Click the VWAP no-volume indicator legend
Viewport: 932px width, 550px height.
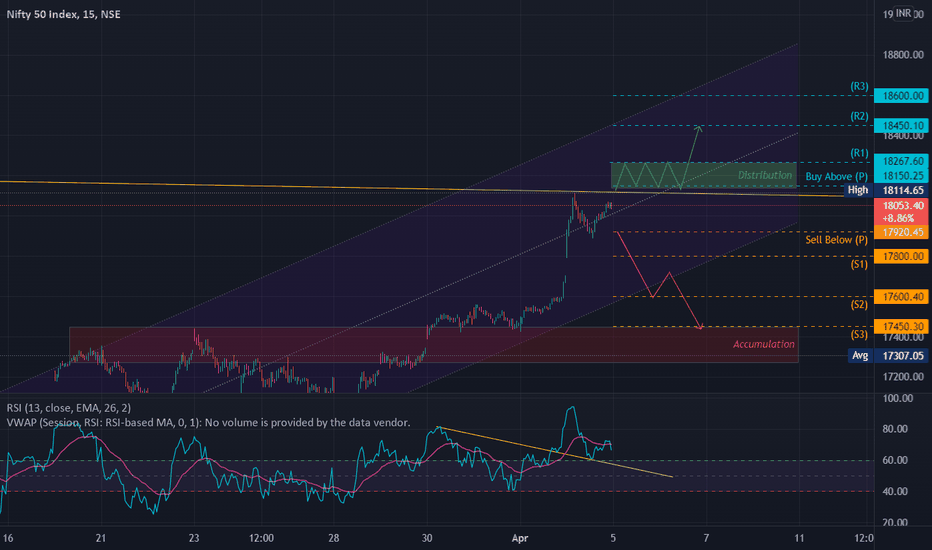[x=208, y=423]
